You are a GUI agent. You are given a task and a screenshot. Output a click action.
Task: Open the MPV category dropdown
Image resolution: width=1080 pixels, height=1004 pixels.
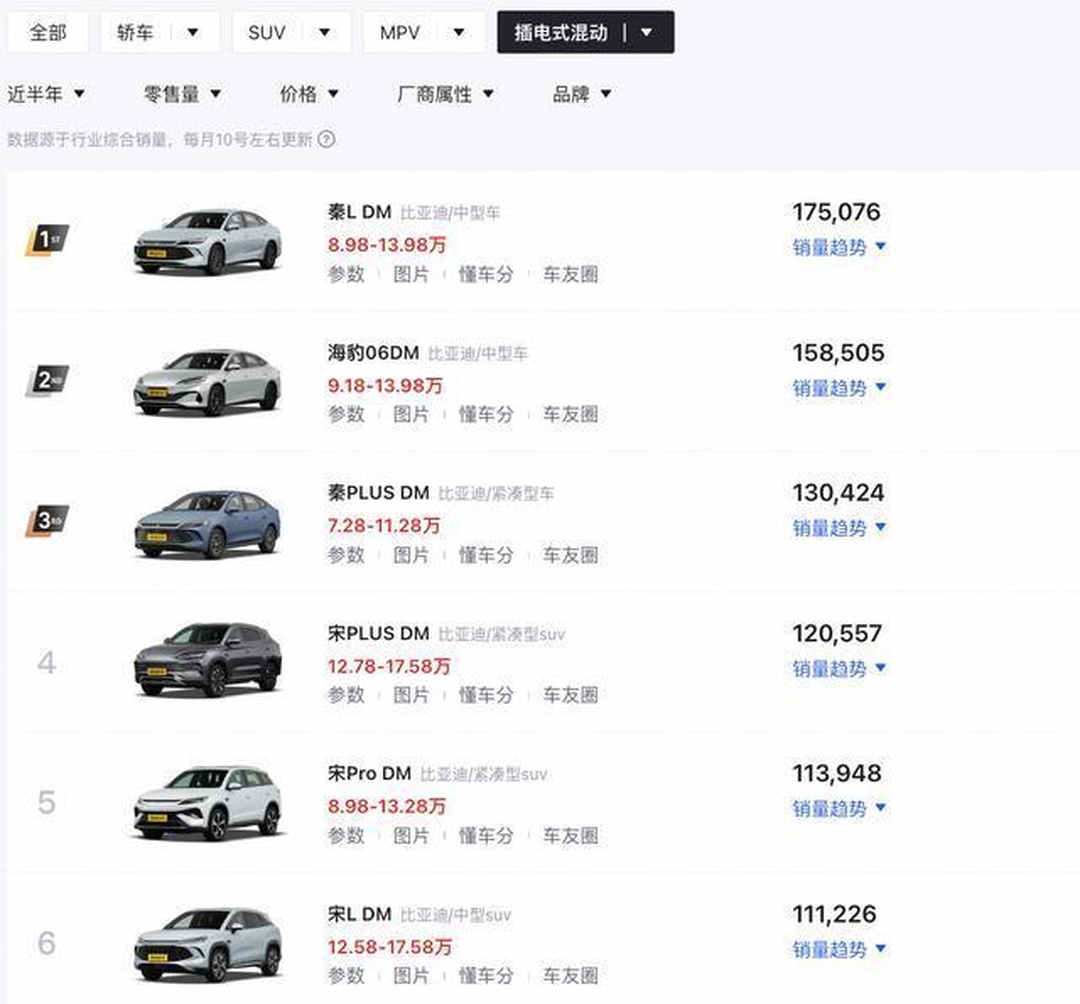pyautogui.click(x=423, y=32)
